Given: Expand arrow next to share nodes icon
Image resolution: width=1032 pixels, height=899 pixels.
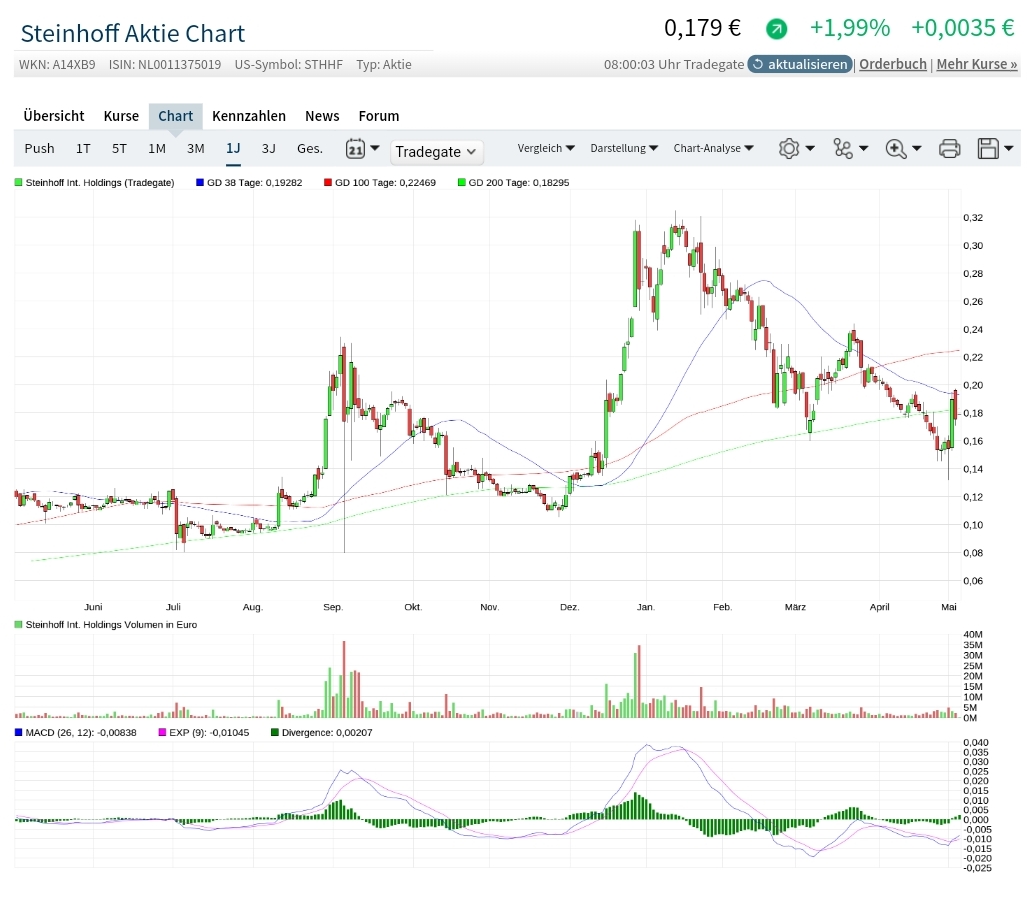Looking at the screenshot, I should tap(864, 148).
